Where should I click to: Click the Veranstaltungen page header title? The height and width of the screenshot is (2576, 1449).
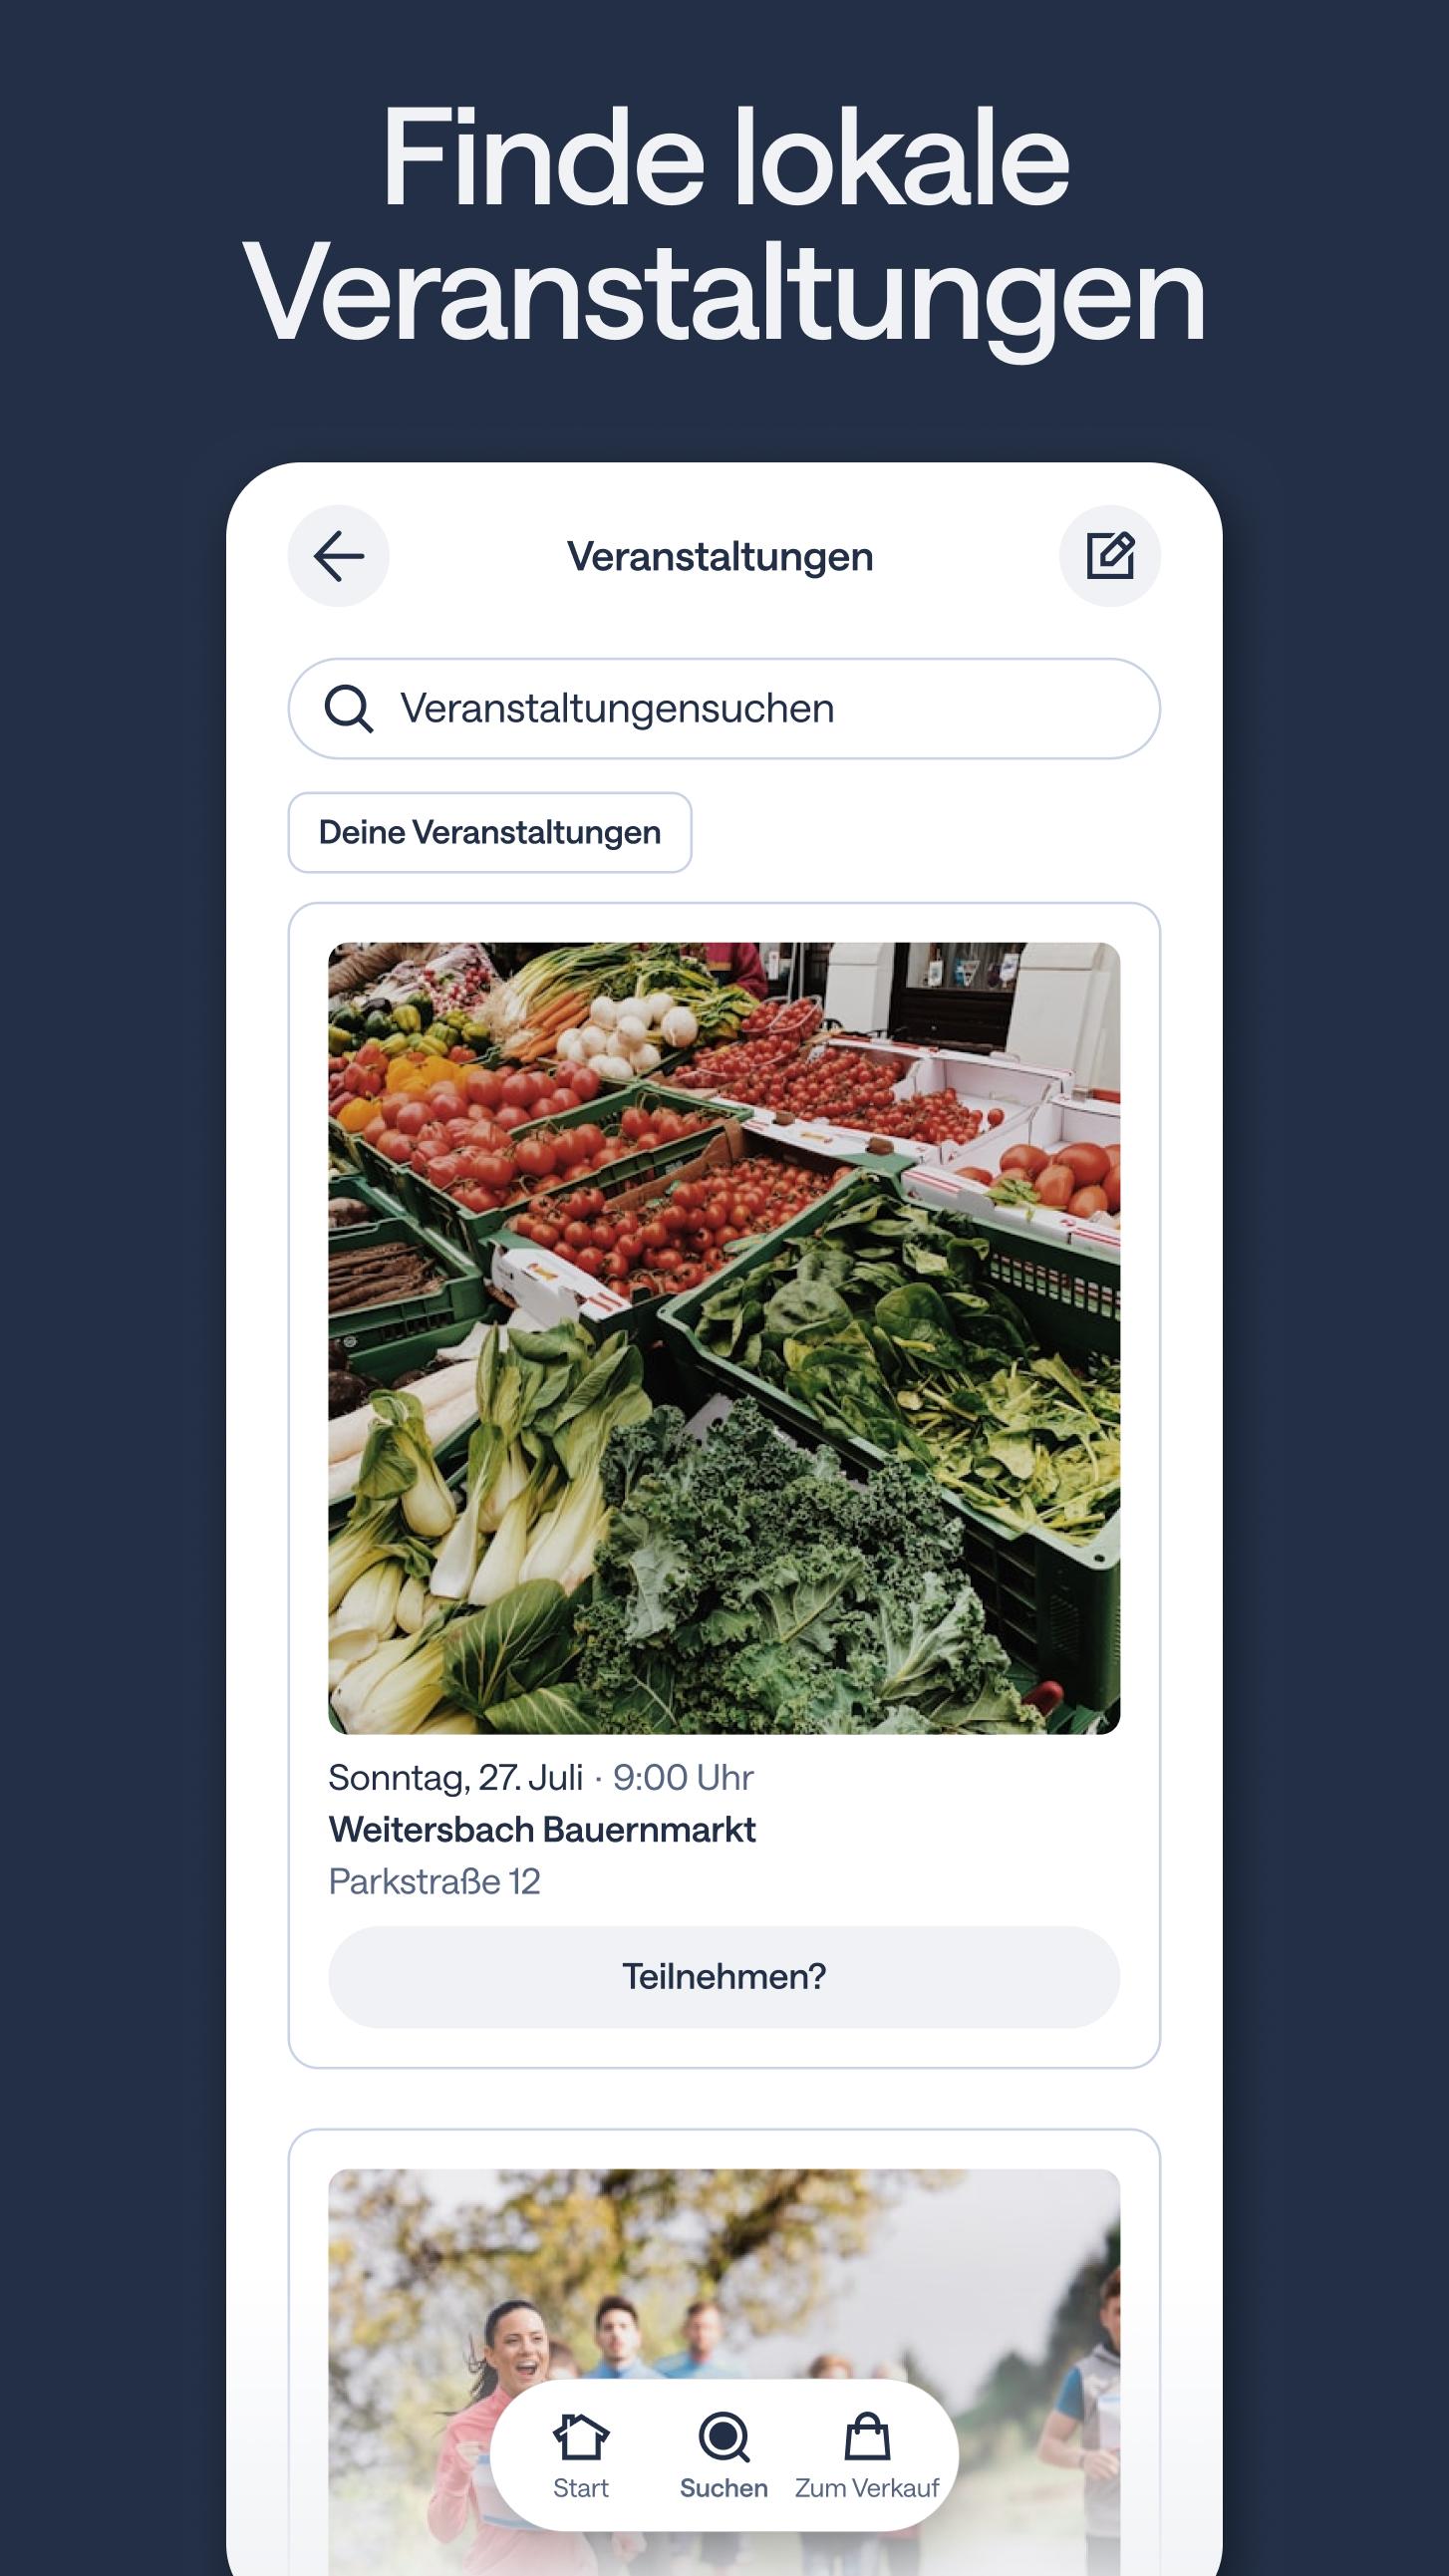(720, 557)
